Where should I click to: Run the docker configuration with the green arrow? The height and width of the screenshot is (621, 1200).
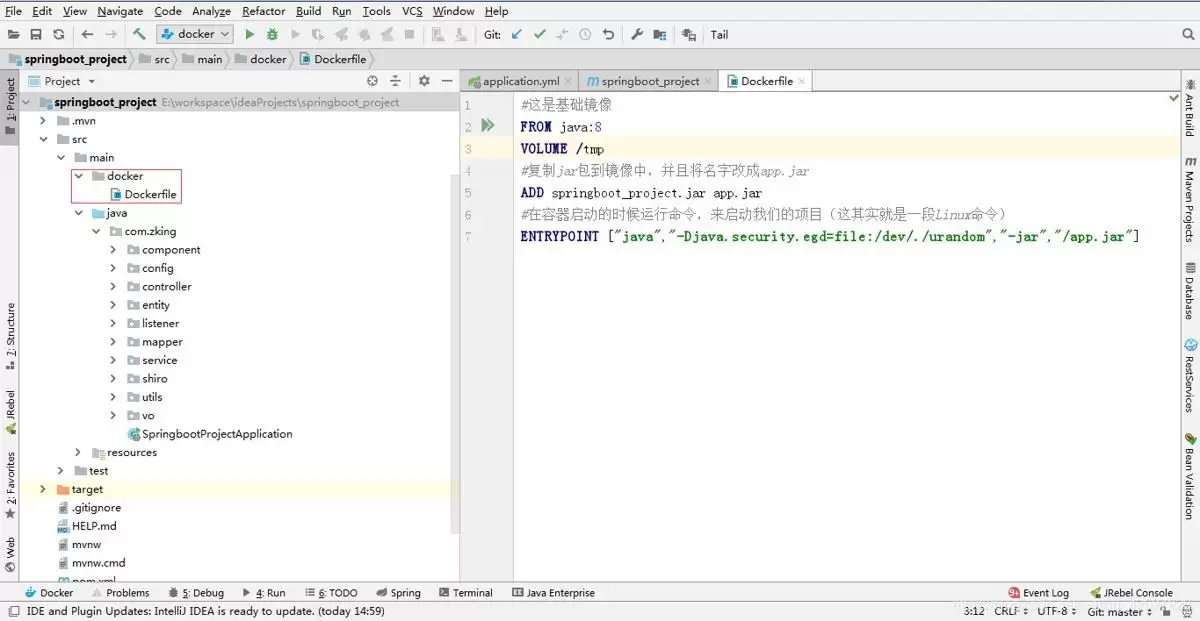[x=247, y=34]
